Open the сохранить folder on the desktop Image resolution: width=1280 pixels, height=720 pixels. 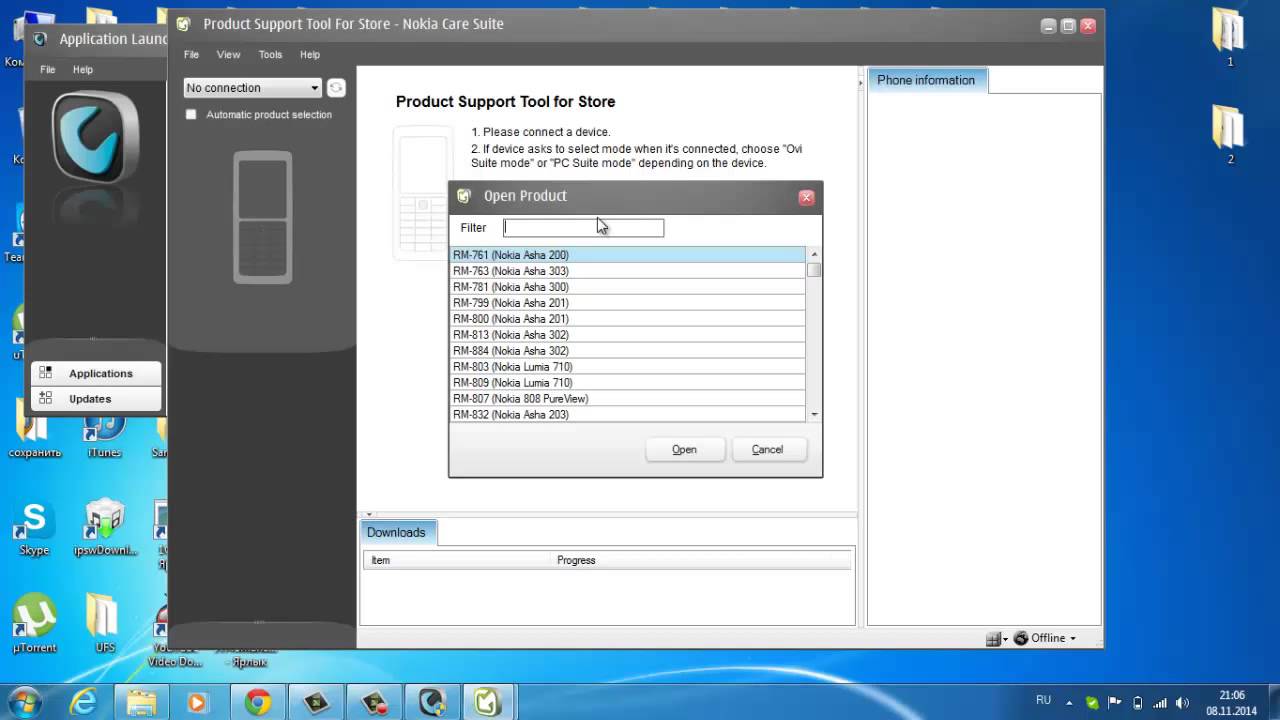[34, 436]
